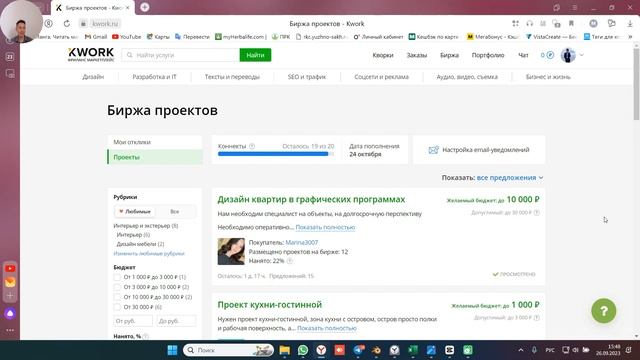Open Excel from the taskbar

[x=413, y=350]
